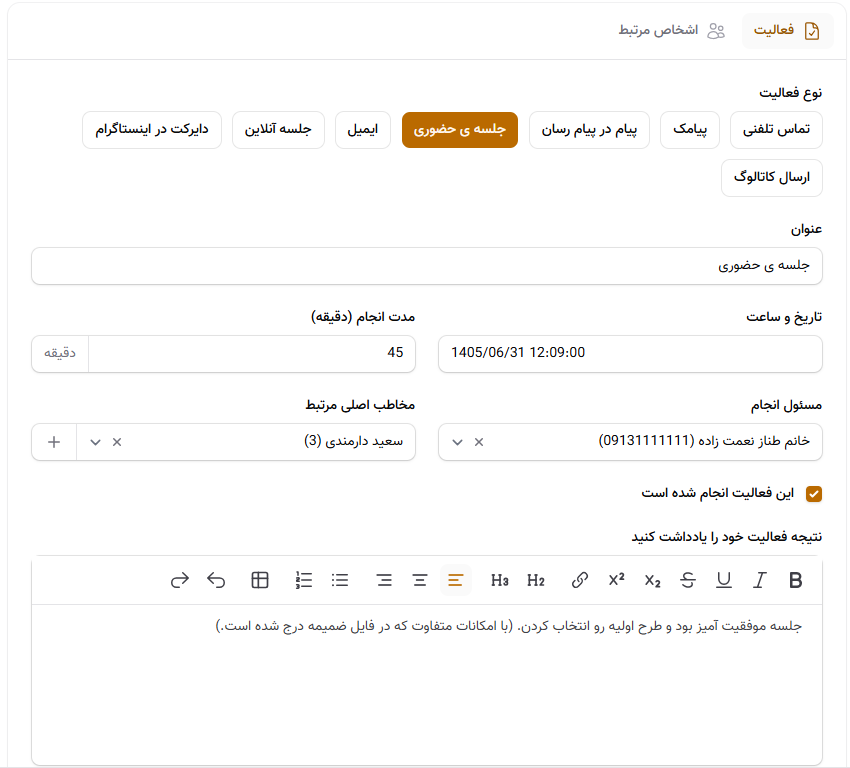Viewport: 850px width, 768px height.
Task: Insert a table into the note
Action: point(260,580)
